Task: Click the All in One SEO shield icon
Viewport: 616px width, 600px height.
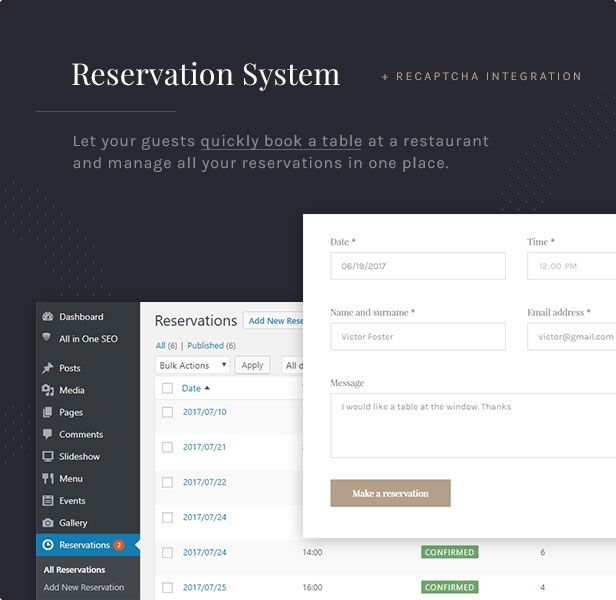Action: (x=48, y=339)
